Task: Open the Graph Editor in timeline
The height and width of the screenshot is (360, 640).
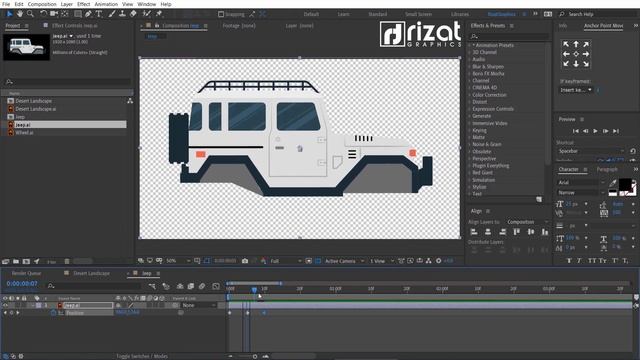Action: point(216,286)
